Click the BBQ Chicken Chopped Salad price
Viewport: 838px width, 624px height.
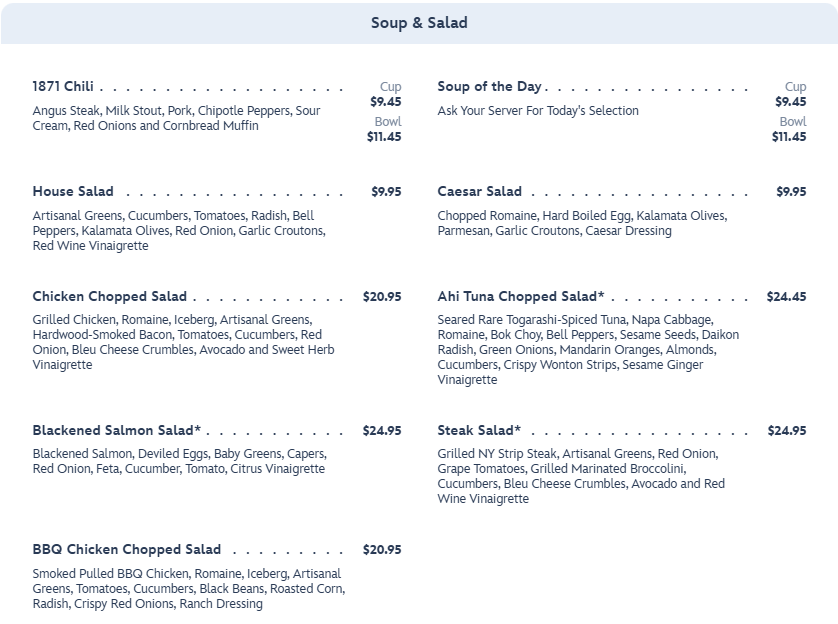point(382,550)
